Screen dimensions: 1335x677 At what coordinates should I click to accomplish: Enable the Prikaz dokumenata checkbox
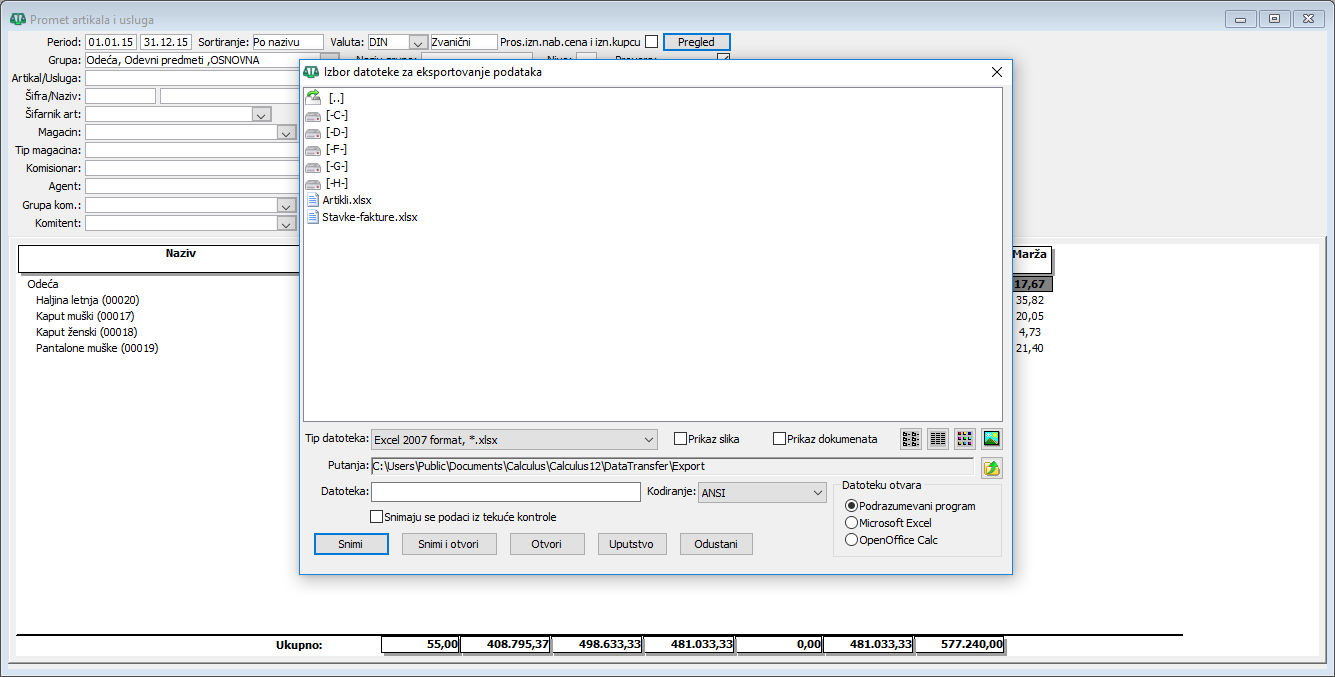click(780, 438)
